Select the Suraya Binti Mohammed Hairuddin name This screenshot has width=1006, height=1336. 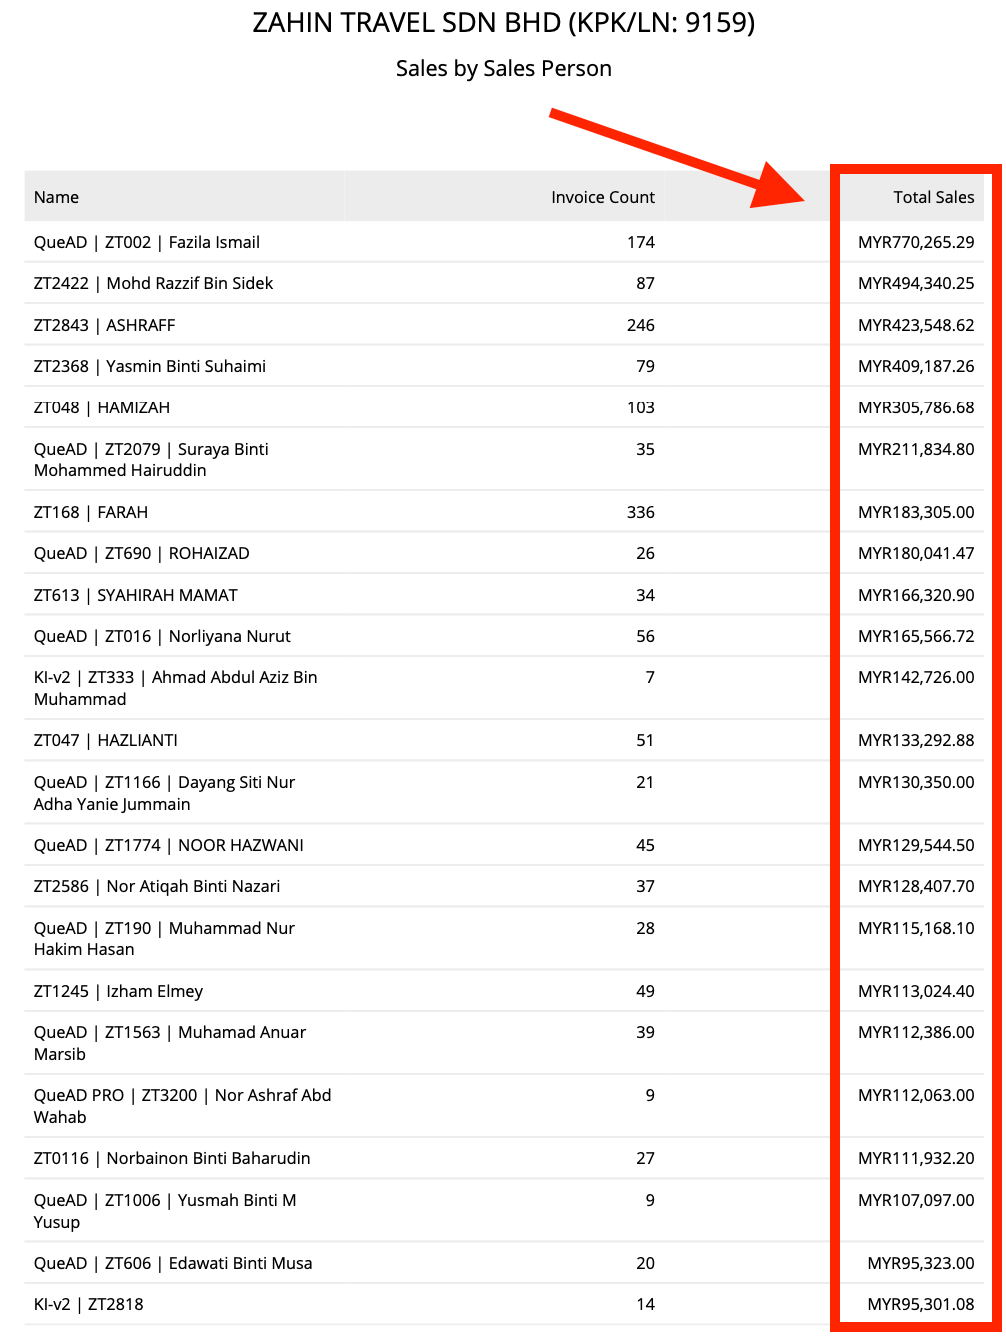(151, 460)
